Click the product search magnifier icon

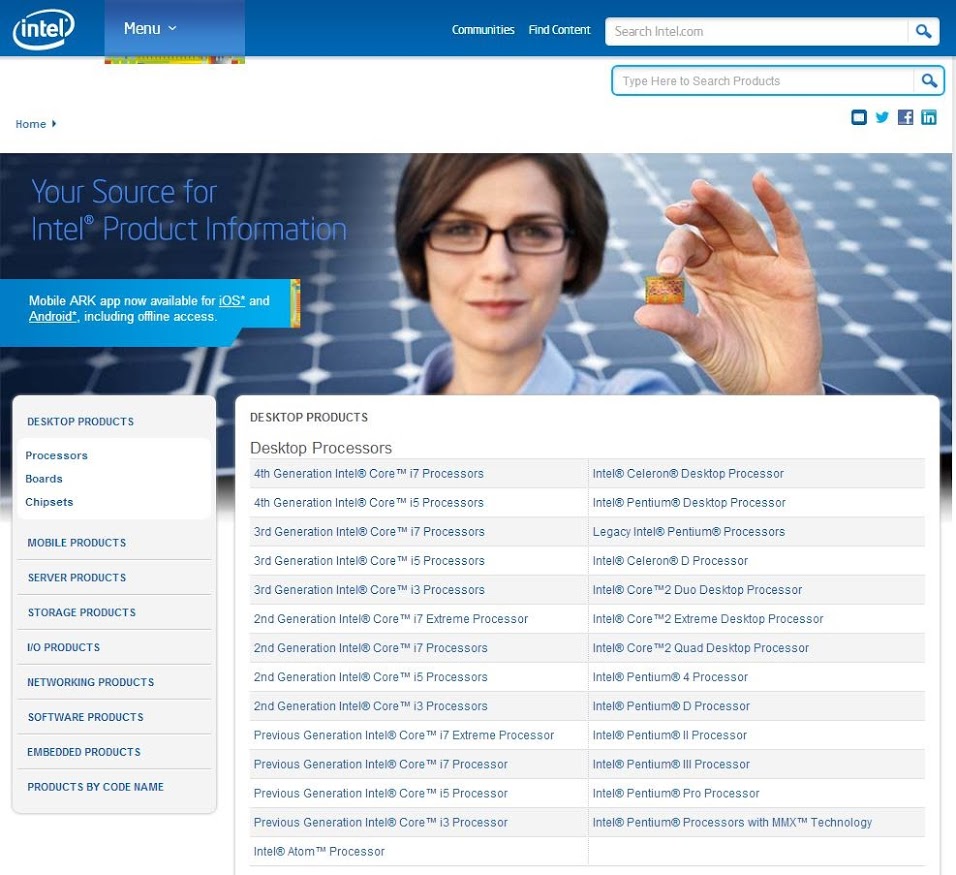click(x=929, y=80)
